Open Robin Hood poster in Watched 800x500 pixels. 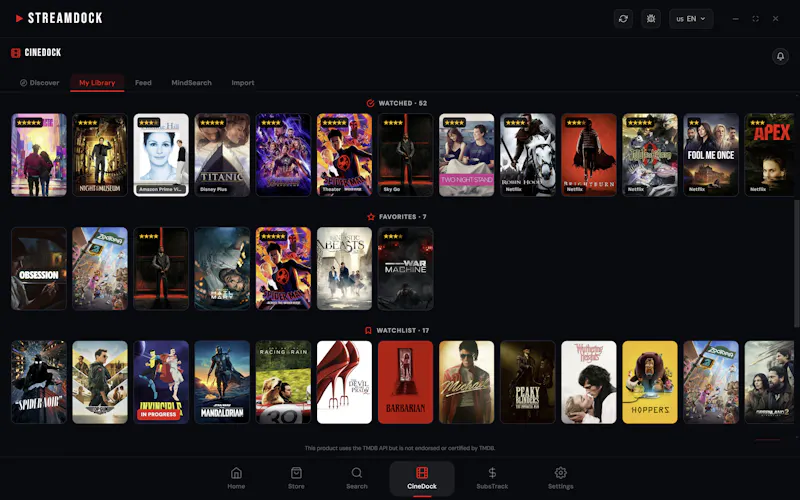(x=528, y=155)
